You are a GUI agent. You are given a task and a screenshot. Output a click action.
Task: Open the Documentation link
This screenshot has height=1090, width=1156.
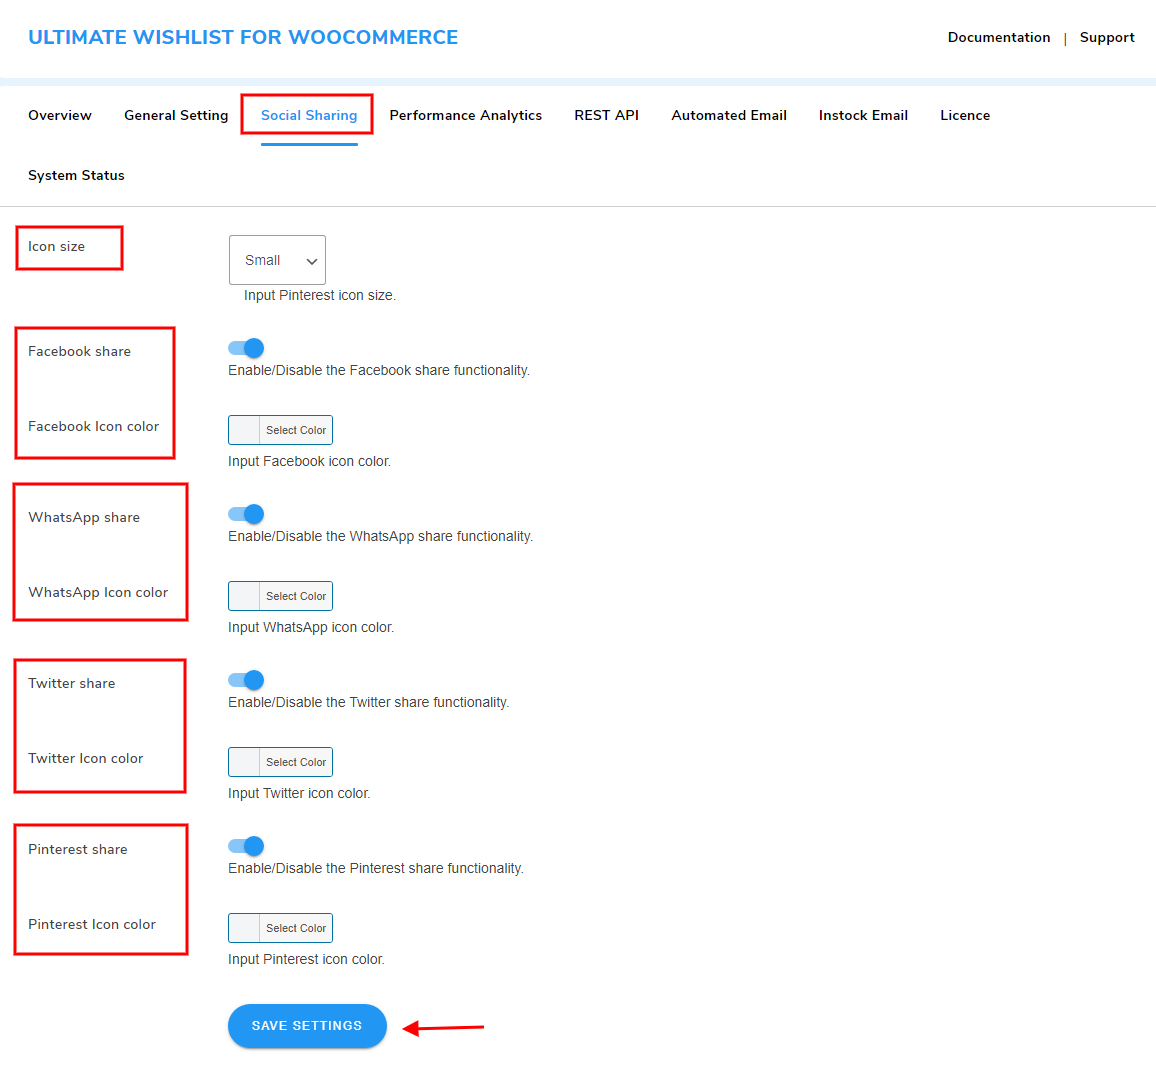(x=998, y=37)
